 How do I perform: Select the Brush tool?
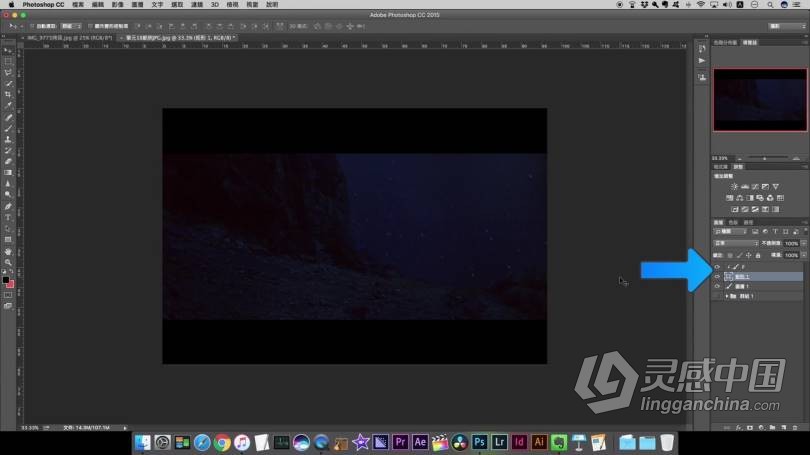8,129
